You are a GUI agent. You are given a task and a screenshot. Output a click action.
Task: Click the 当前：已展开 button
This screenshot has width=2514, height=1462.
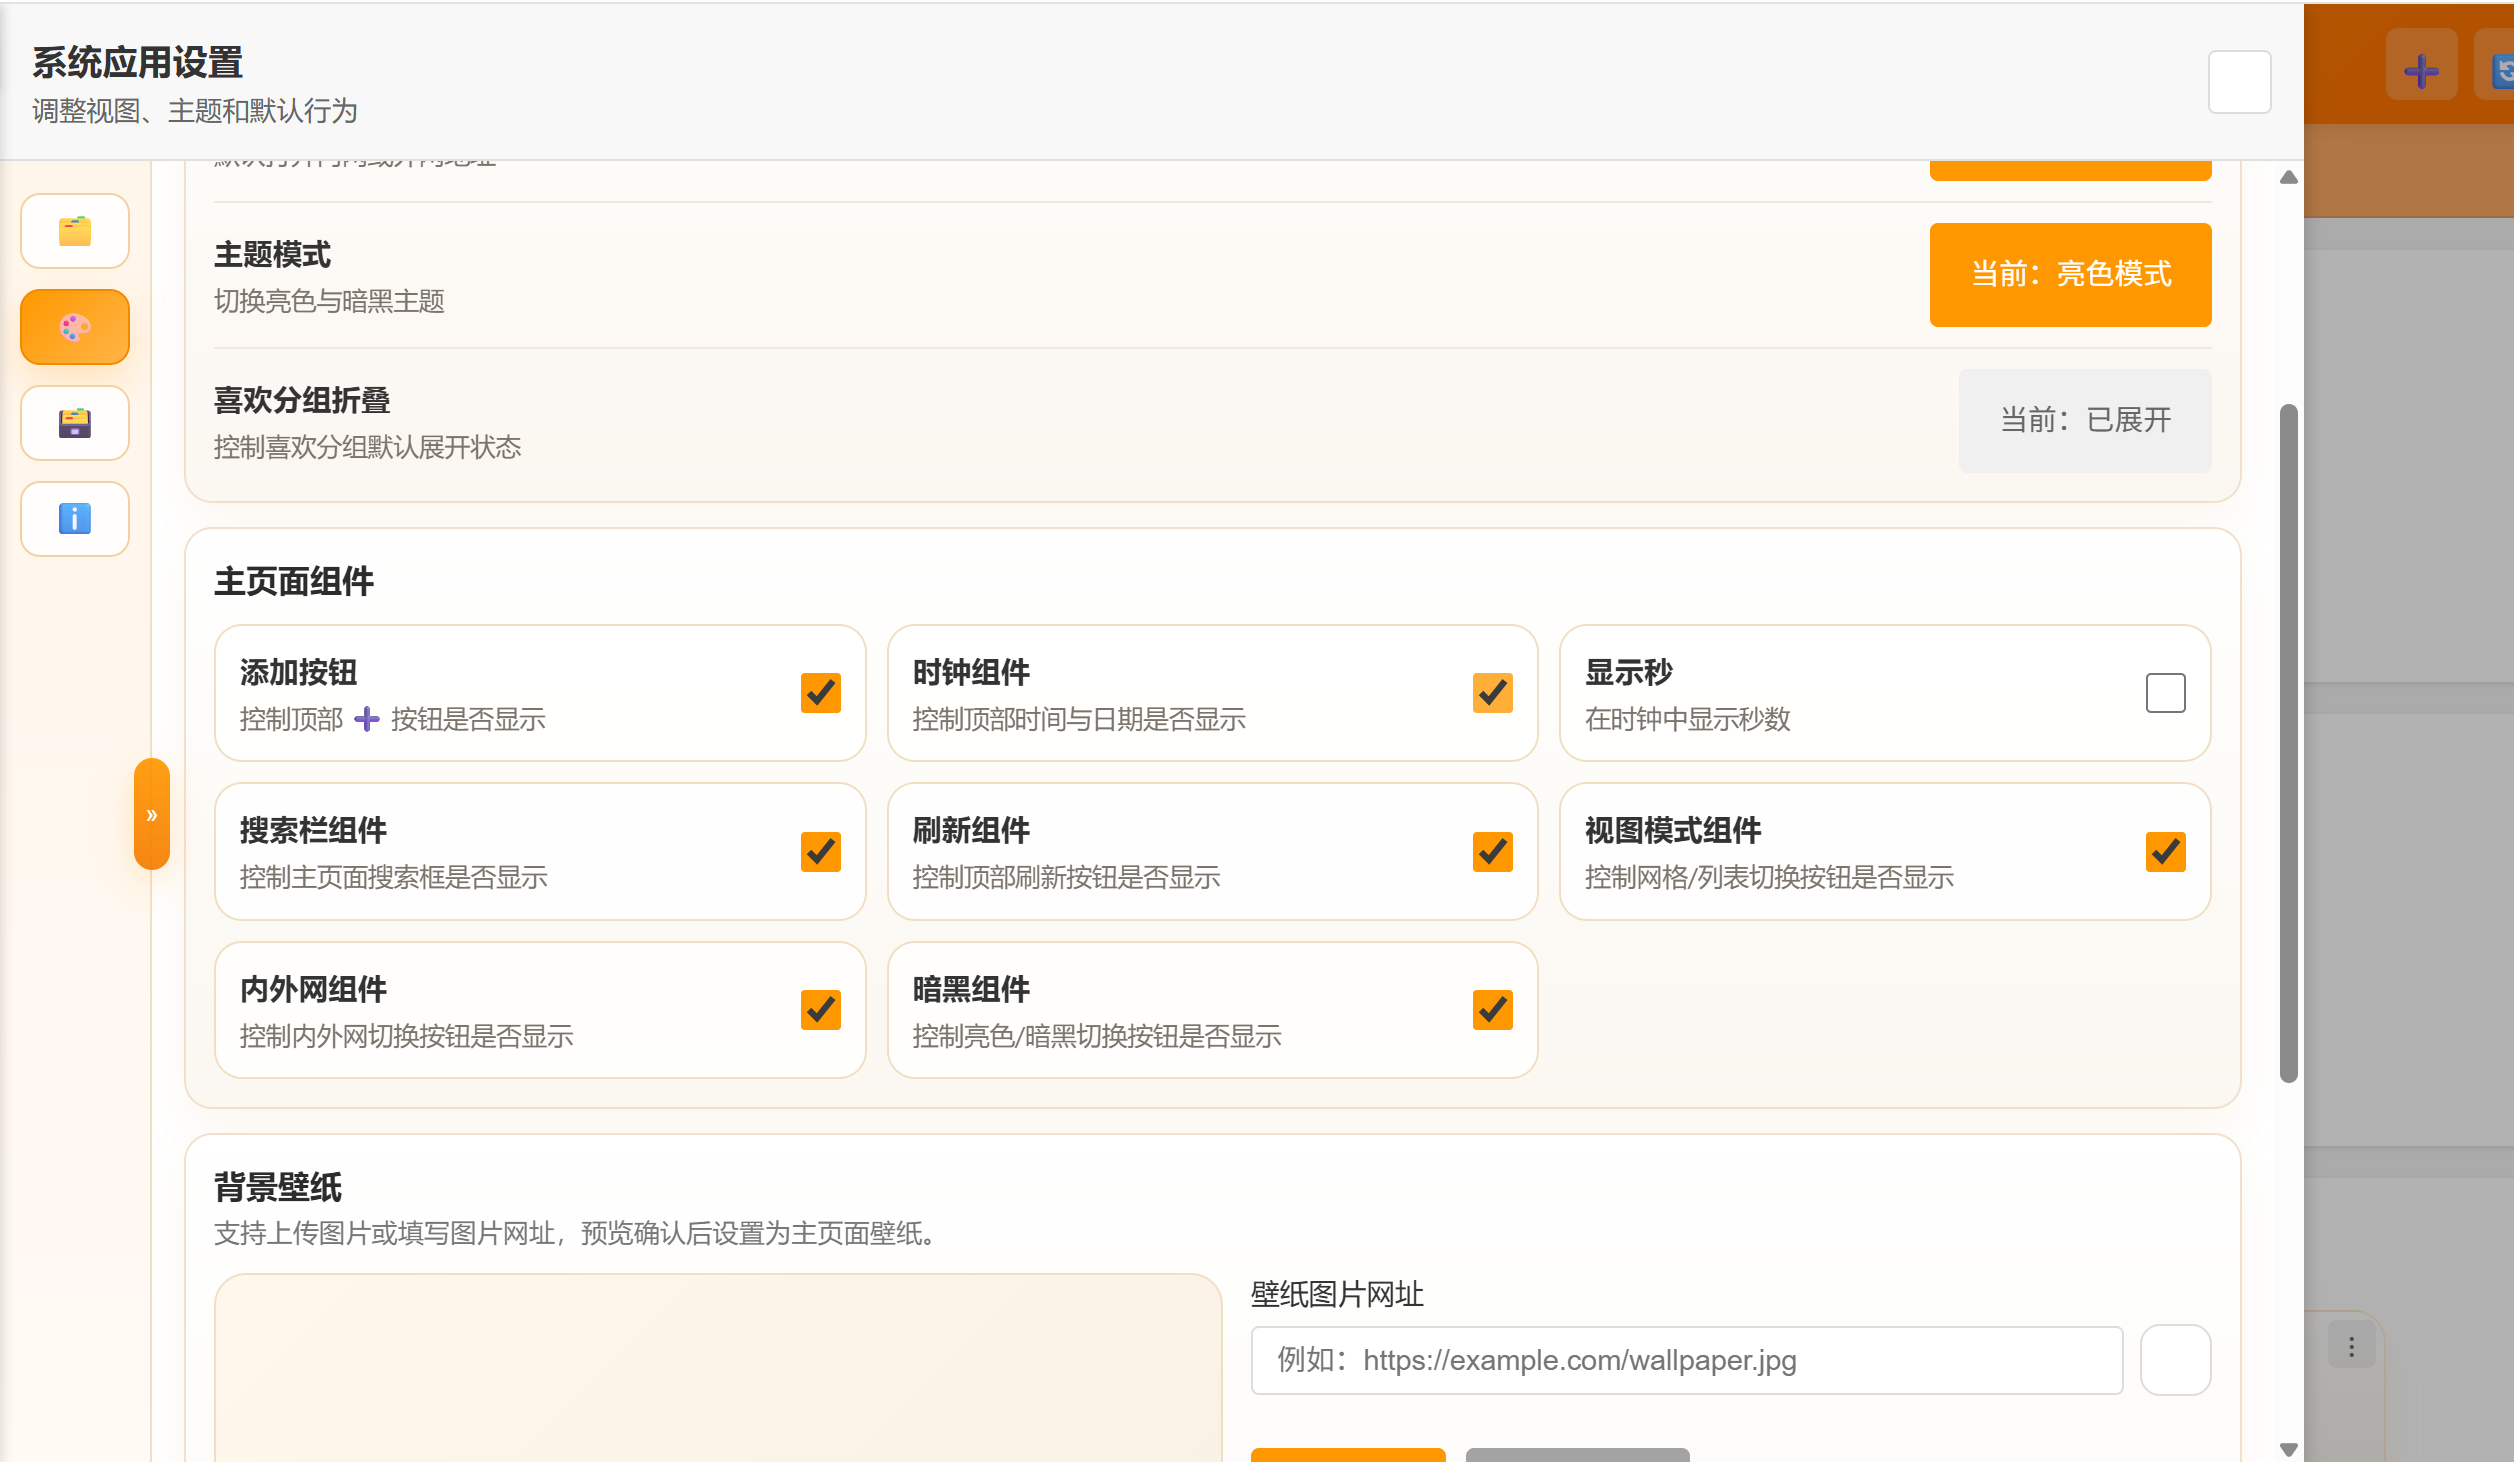2085,420
